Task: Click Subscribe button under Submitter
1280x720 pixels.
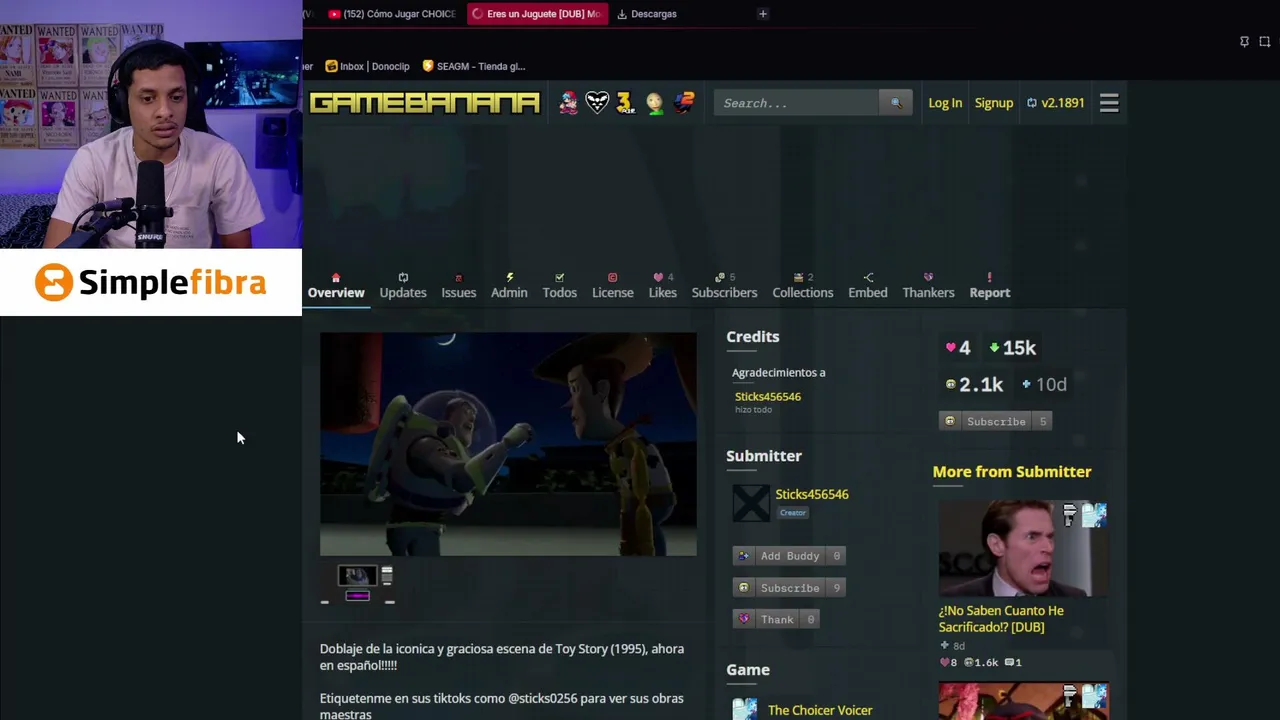Action: (790, 588)
